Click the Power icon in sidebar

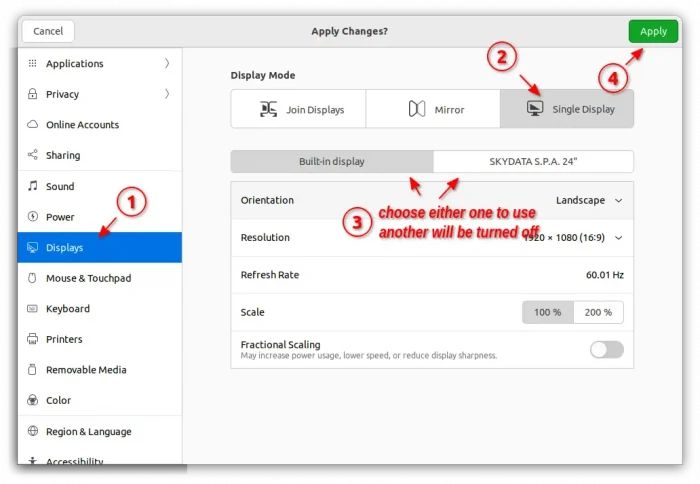click(x=33, y=217)
